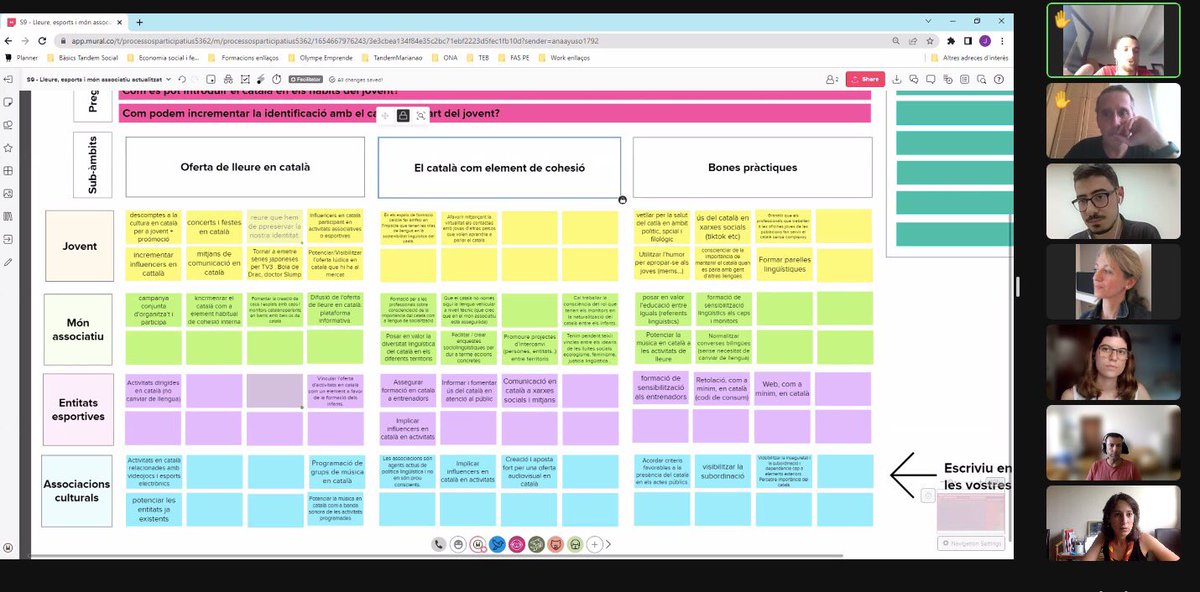The width and height of the screenshot is (1200, 592).
Task: Open the Altres adreces d'interès bookmarks folder
Action: click(968, 58)
